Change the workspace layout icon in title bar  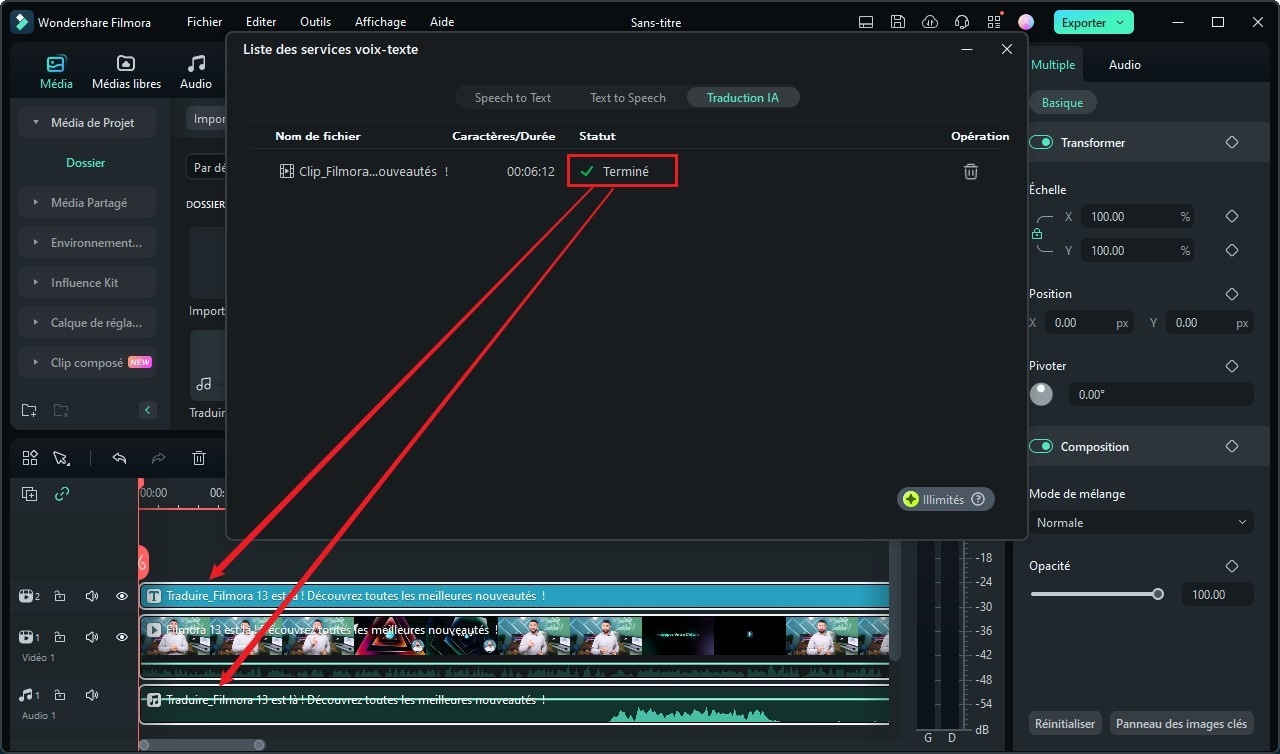point(866,22)
